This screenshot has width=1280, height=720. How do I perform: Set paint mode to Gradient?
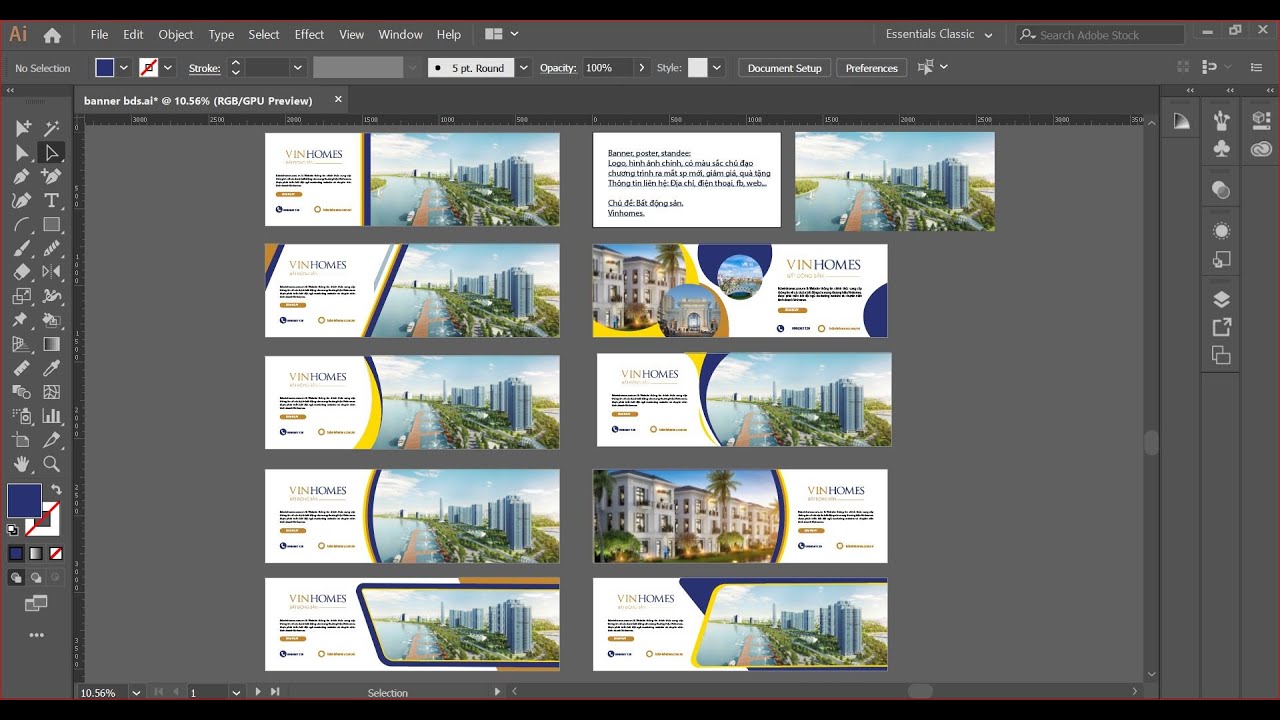(36, 553)
